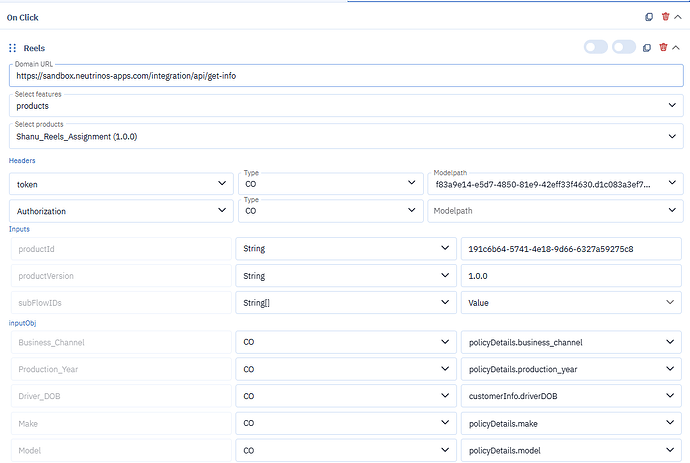This screenshot has height=463, width=690.
Task: Collapse the Reels action panel
Action: pyautogui.click(x=676, y=48)
